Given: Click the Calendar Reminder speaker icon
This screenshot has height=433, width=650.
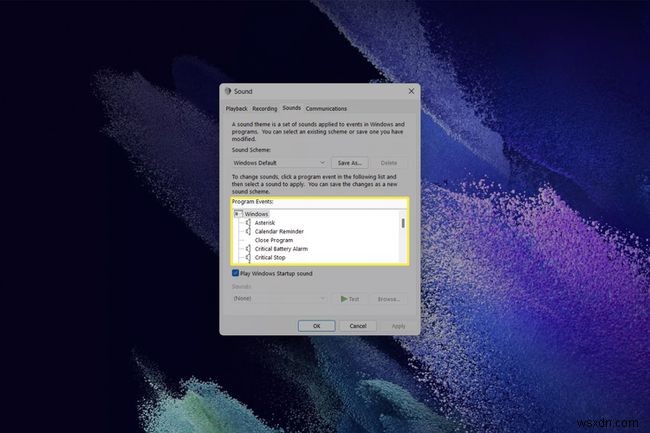Looking at the screenshot, I should tap(248, 231).
